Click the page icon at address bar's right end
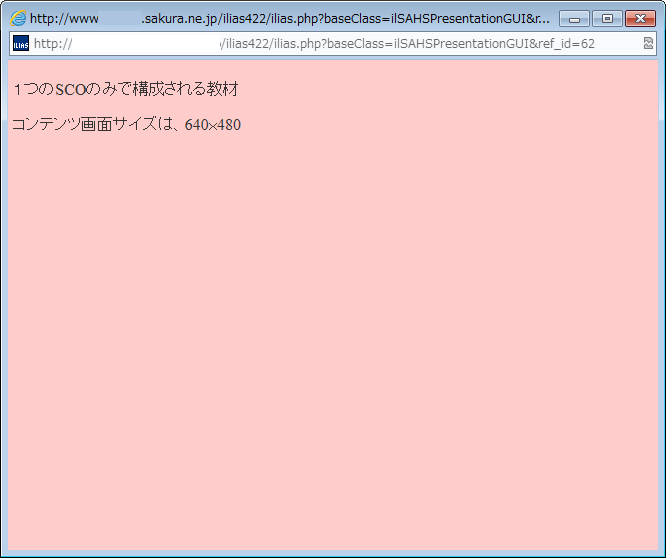Screen dimensions: 666x558 pyautogui.click(x=648, y=44)
